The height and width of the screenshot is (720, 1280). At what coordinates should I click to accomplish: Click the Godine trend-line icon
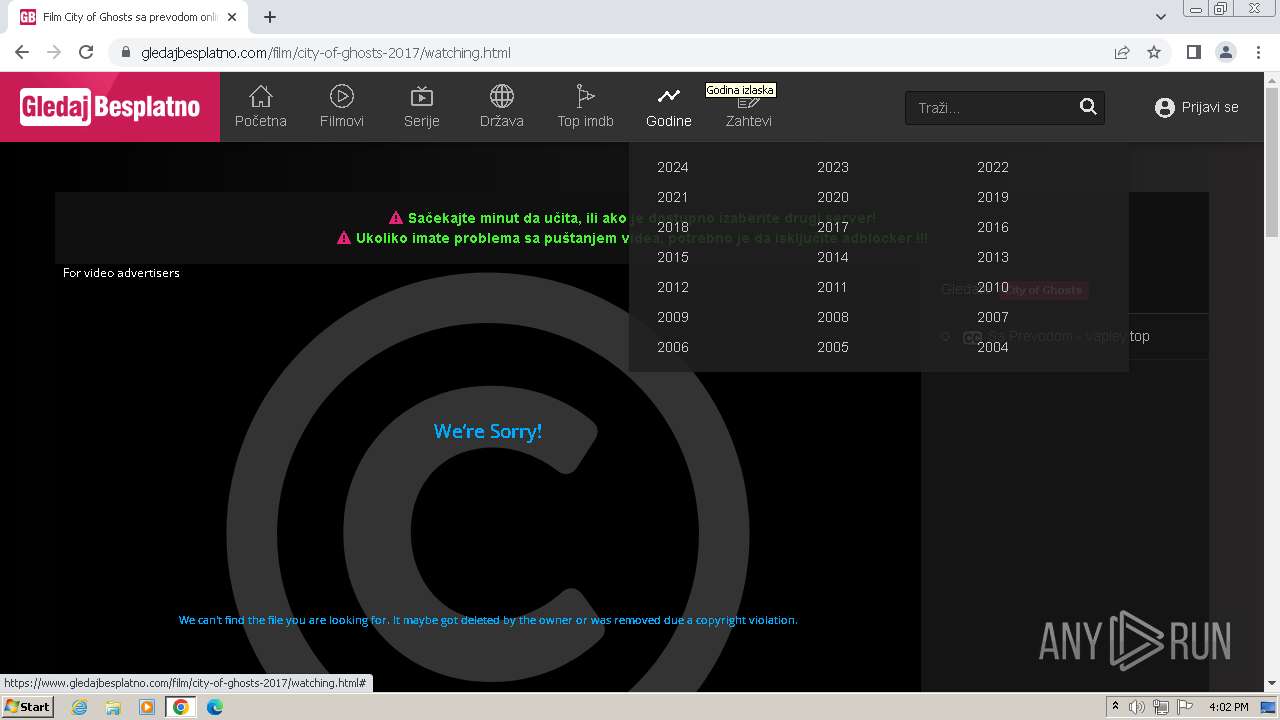click(668, 96)
